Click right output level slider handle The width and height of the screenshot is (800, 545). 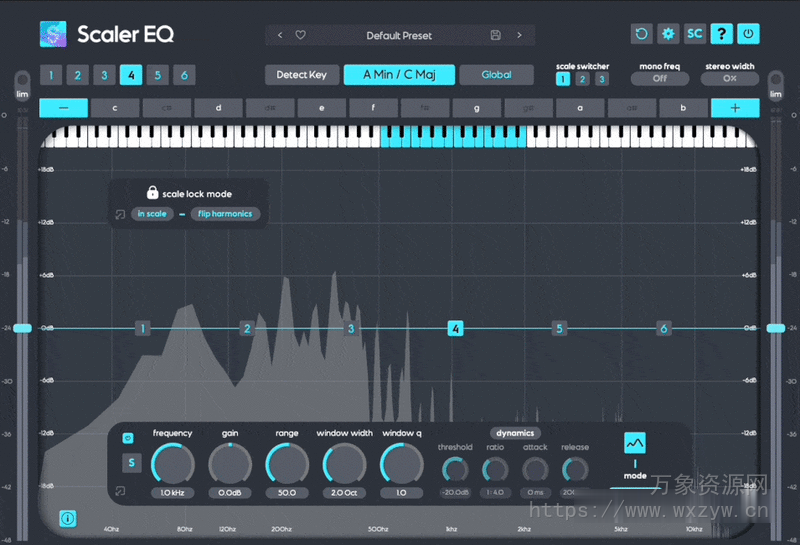coord(776,328)
